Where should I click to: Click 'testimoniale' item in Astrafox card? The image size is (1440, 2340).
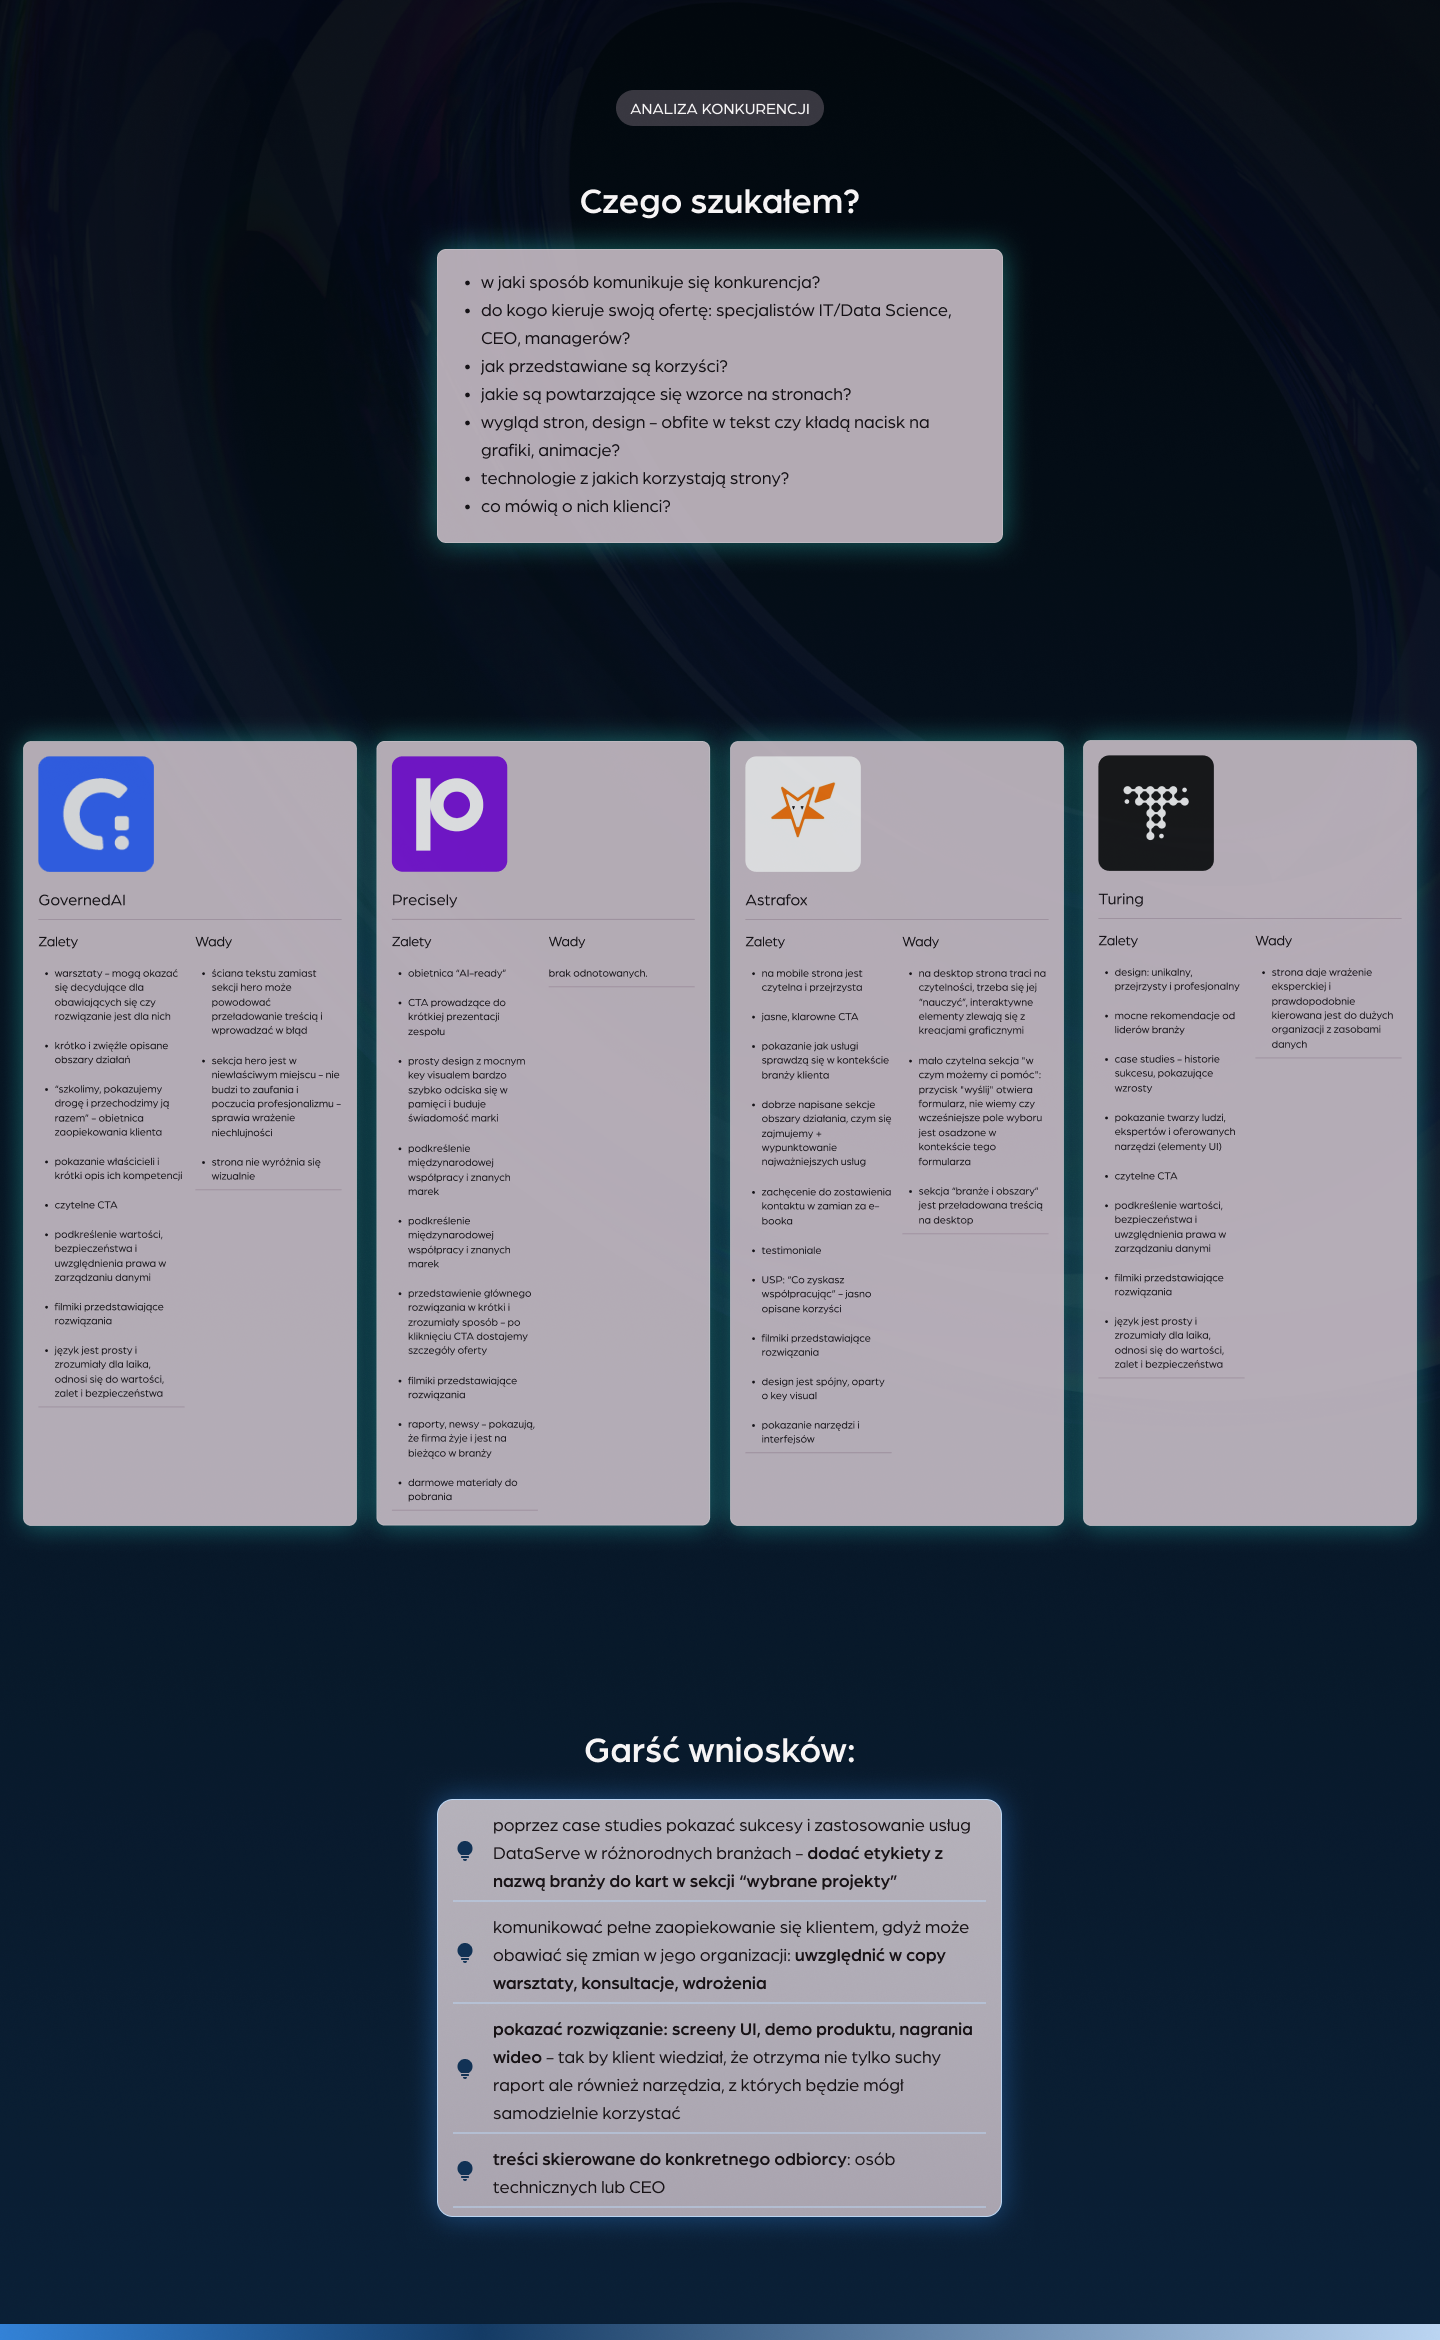(x=791, y=1251)
